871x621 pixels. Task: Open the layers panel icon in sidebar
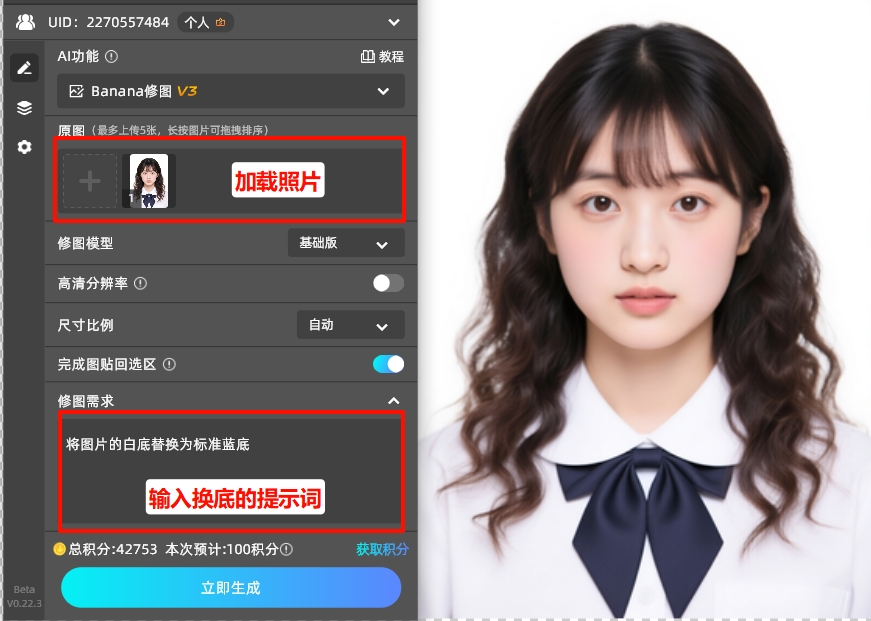pyautogui.click(x=23, y=108)
